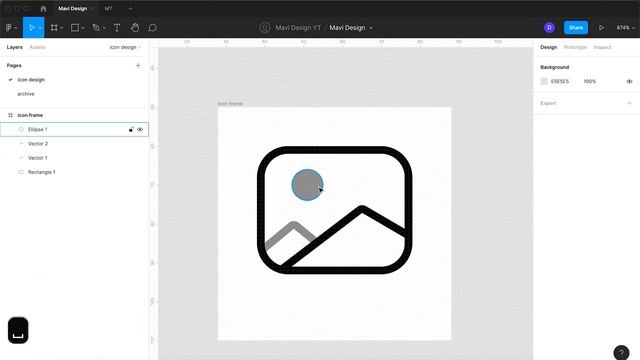Click the user avatar D

(549, 28)
